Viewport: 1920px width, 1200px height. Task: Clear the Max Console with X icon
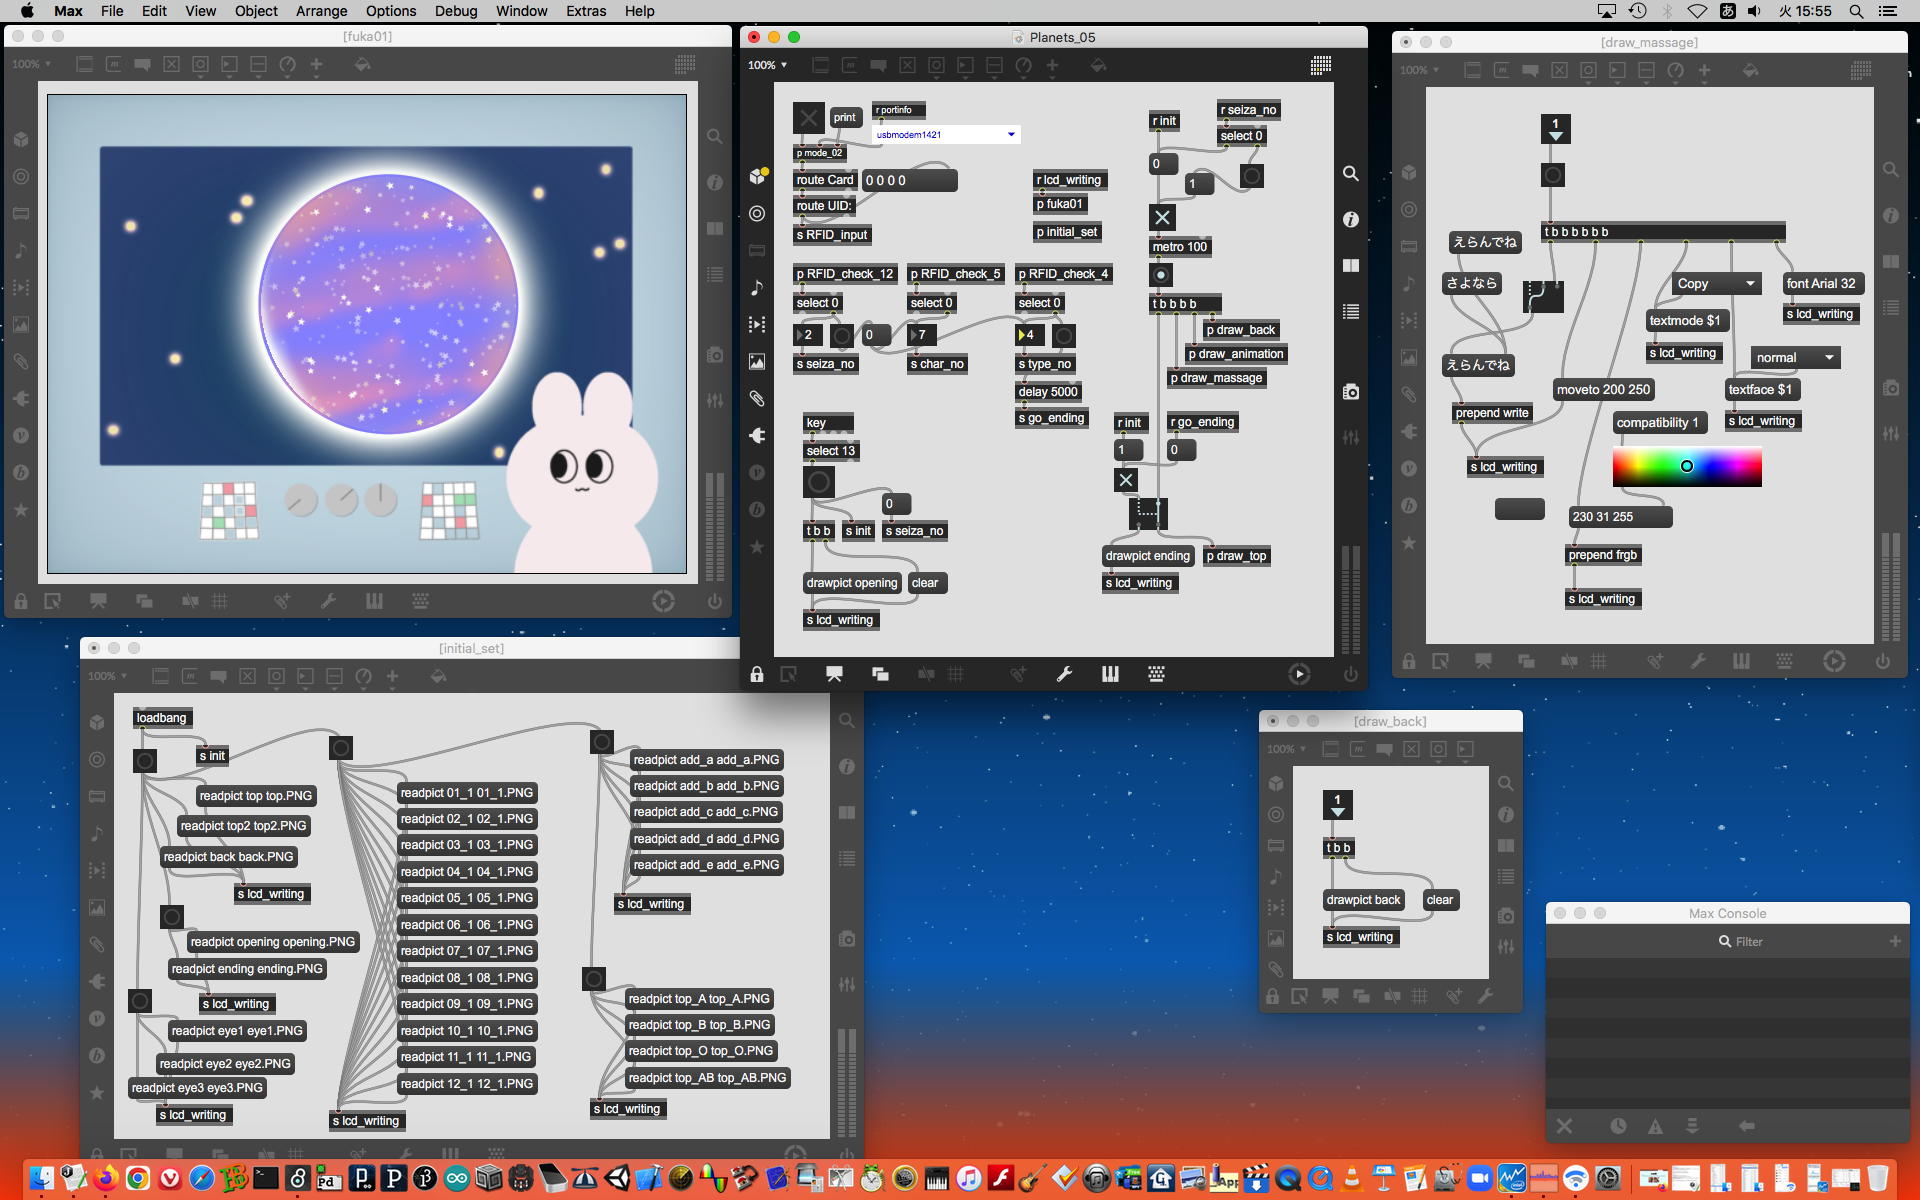pos(1564,1126)
